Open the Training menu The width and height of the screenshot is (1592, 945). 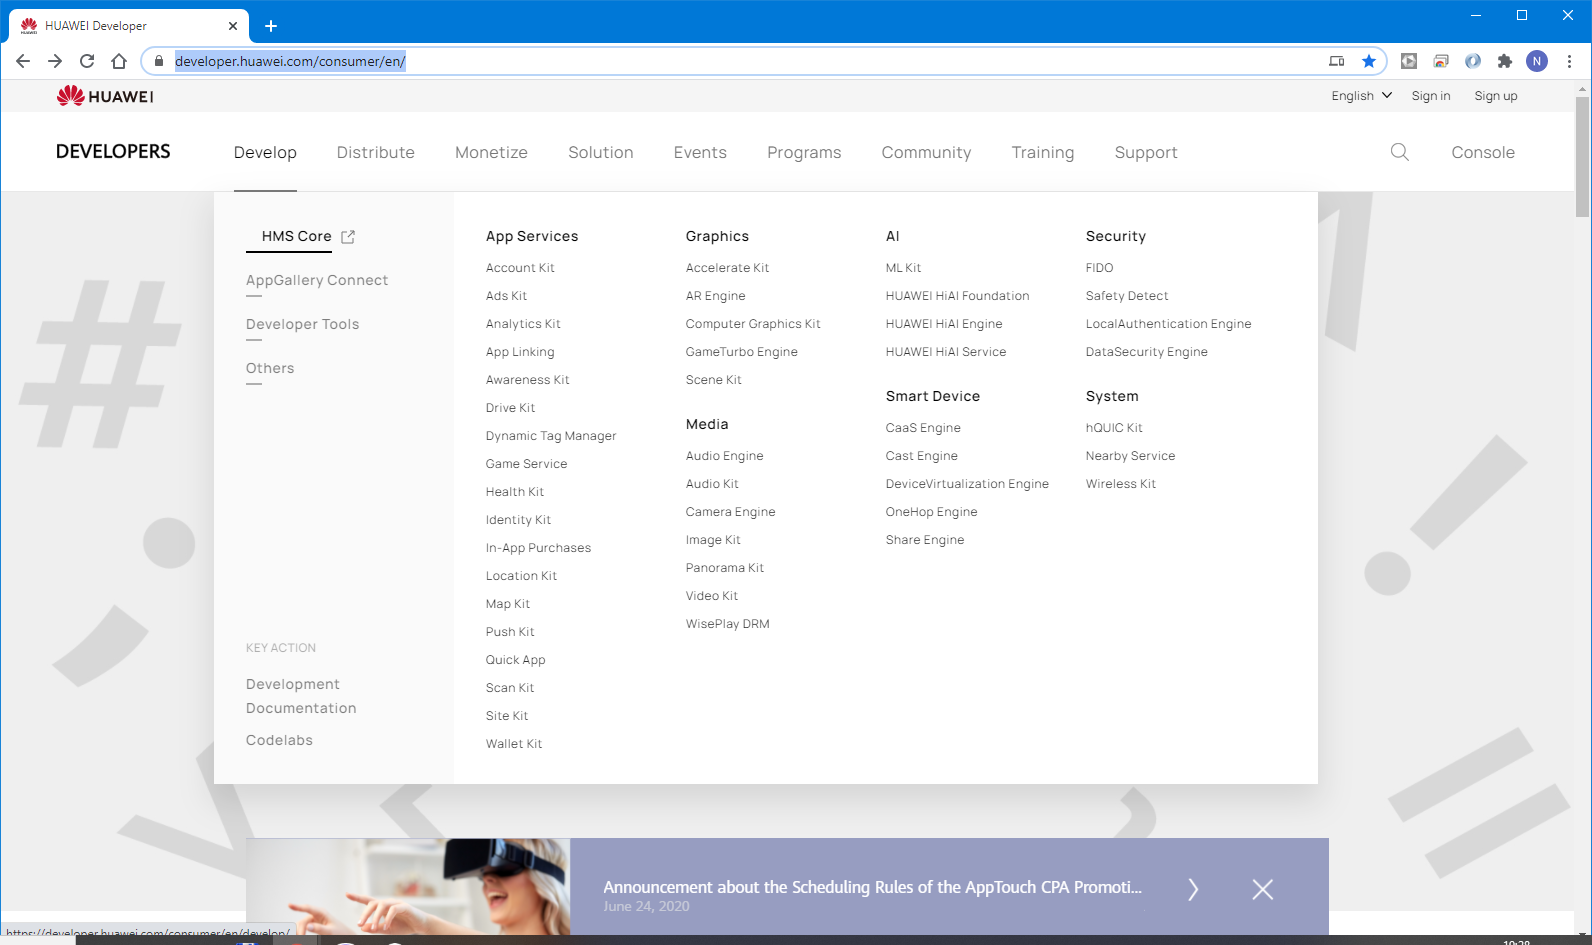(x=1043, y=152)
